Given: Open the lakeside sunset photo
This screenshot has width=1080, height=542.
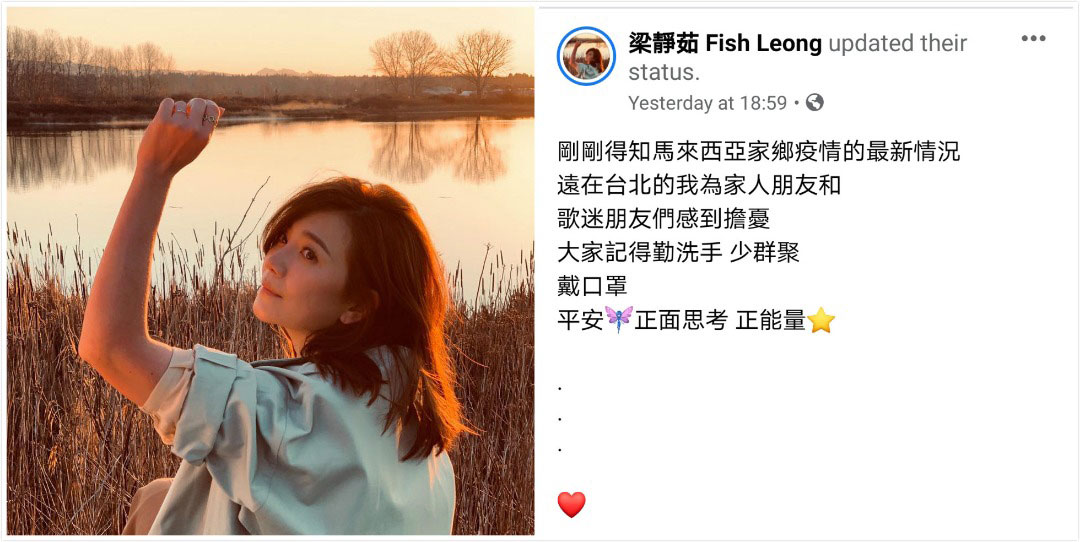Looking at the screenshot, I should [x=270, y=271].
